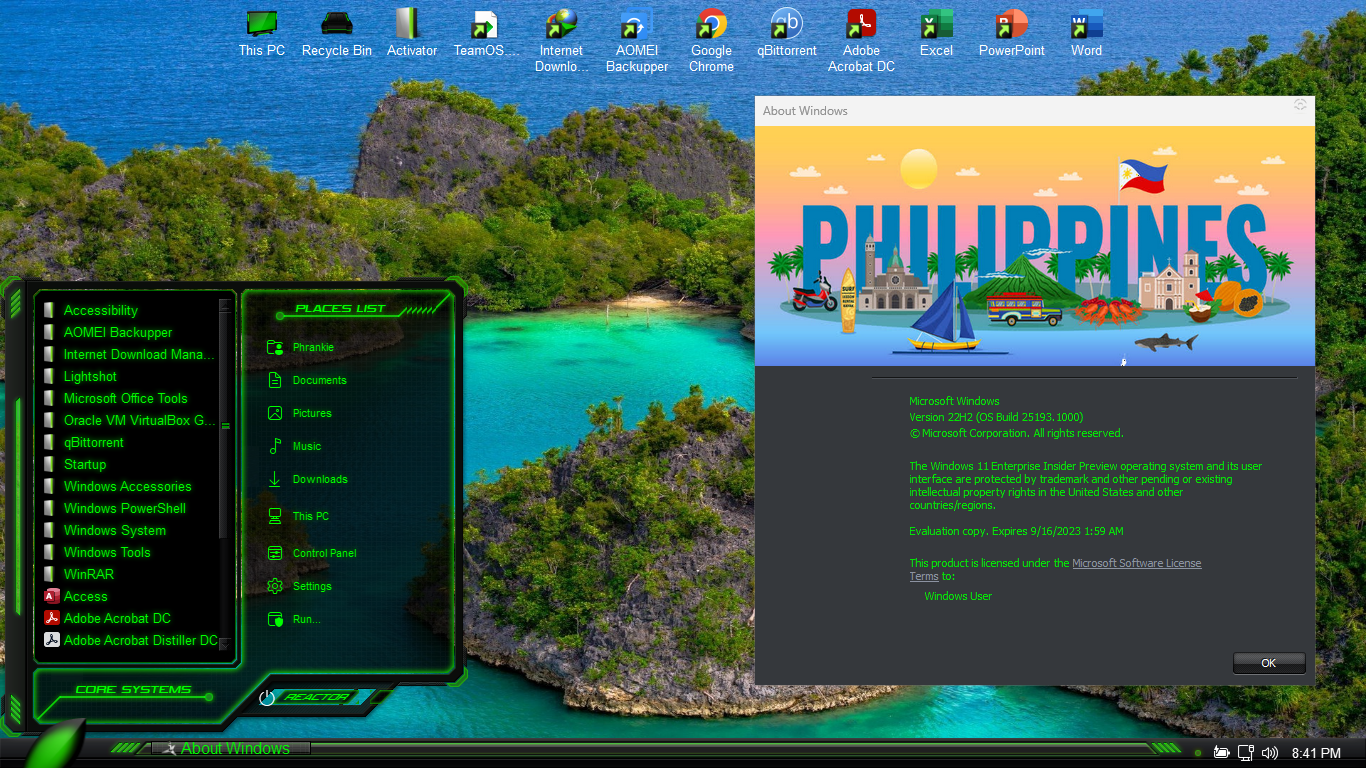
Task: Click the Pictures icon in Places List
Action: coord(275,413)
